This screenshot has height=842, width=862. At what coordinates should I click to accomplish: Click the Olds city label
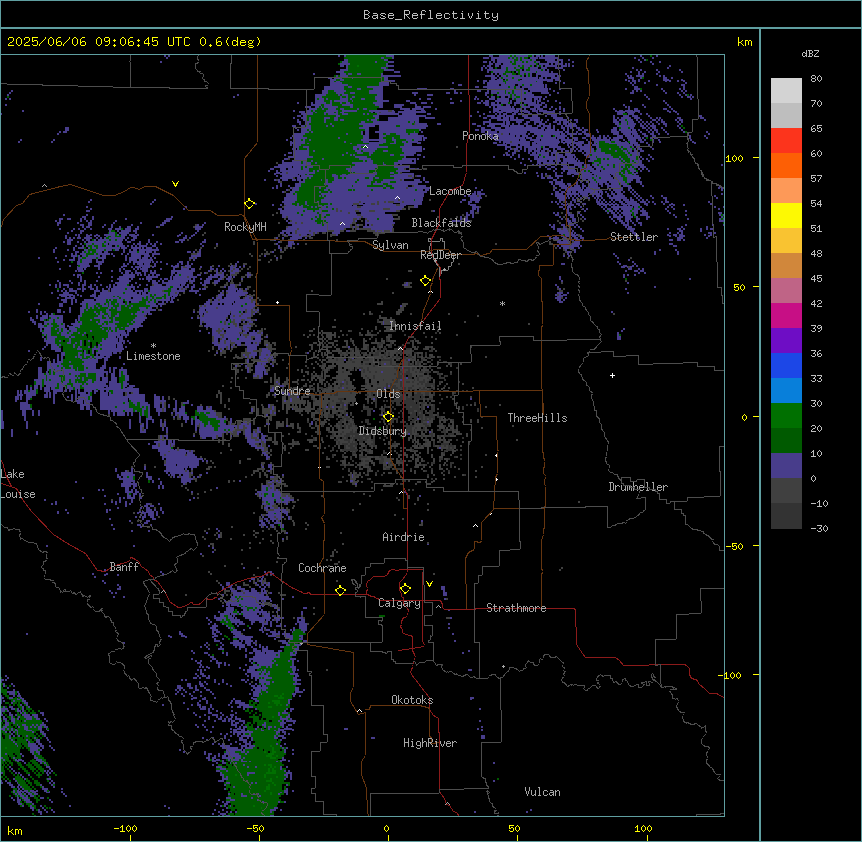[388, 394]
